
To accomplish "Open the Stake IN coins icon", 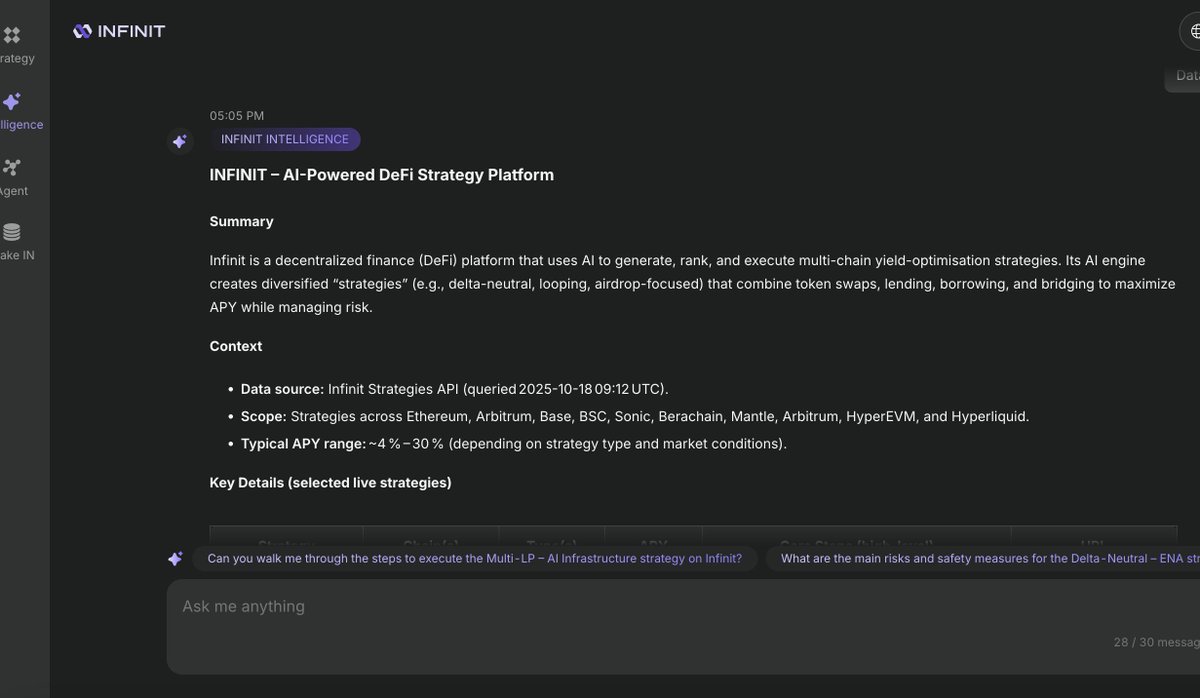I will coord(11,232).
